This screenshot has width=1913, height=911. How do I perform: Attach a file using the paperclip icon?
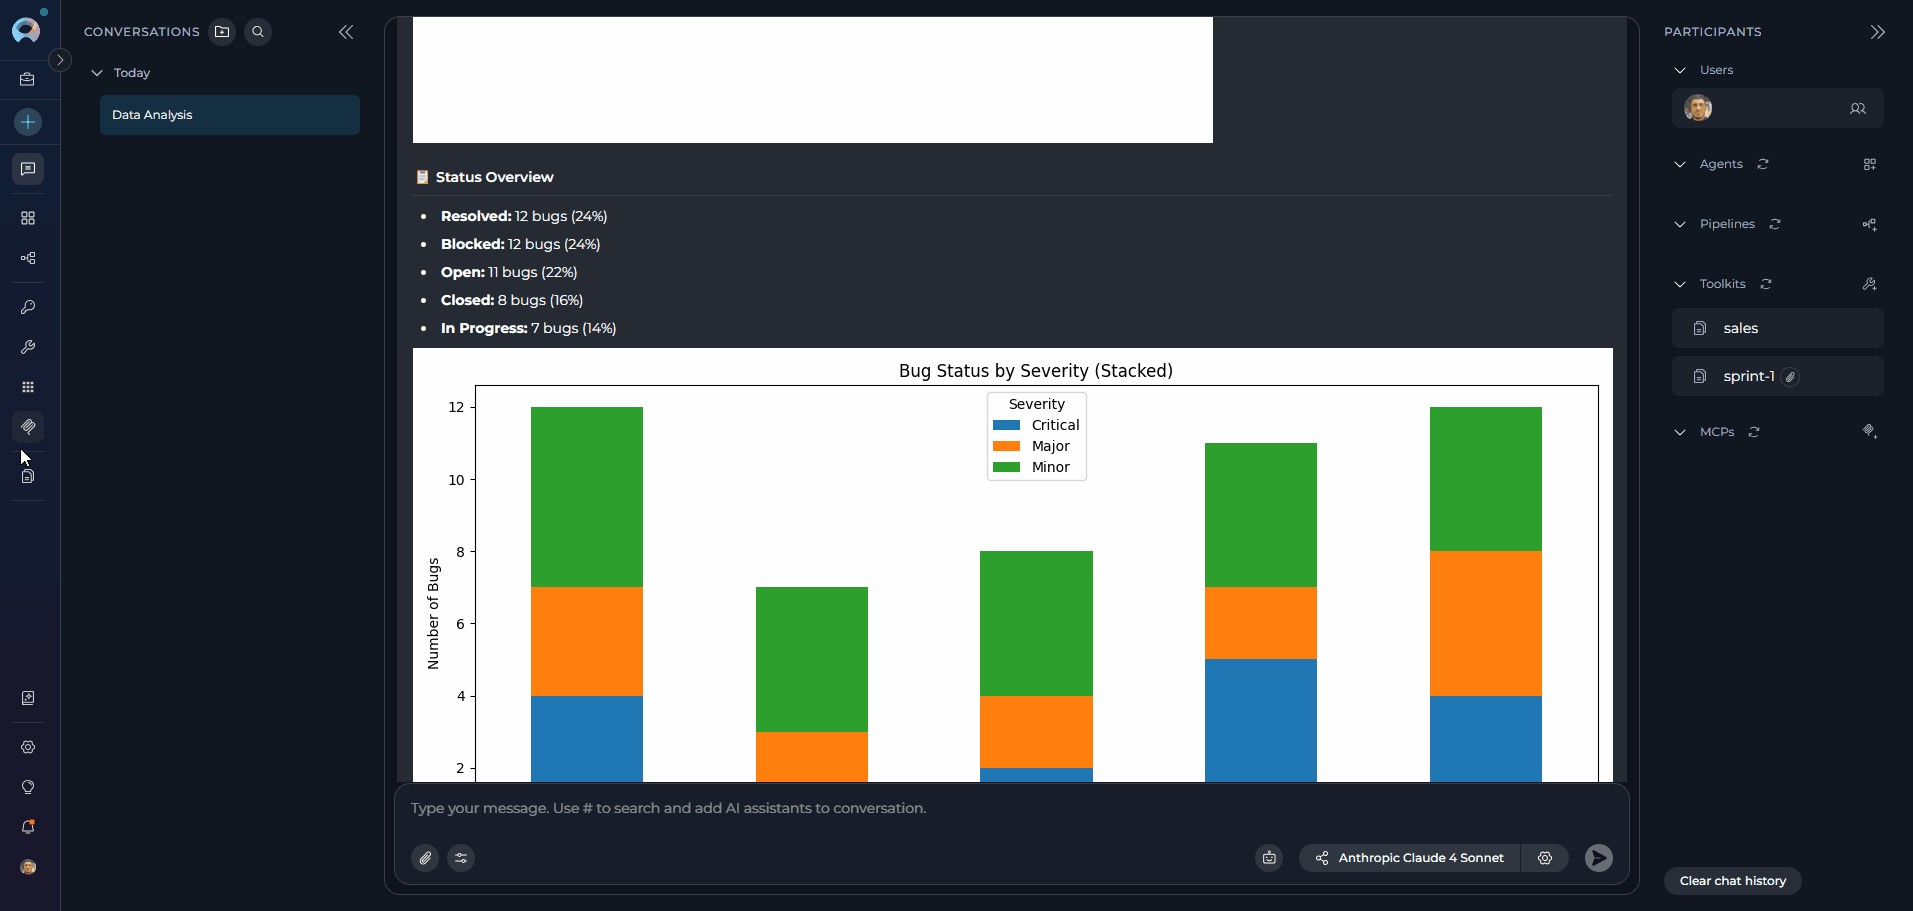pos(424,857)
